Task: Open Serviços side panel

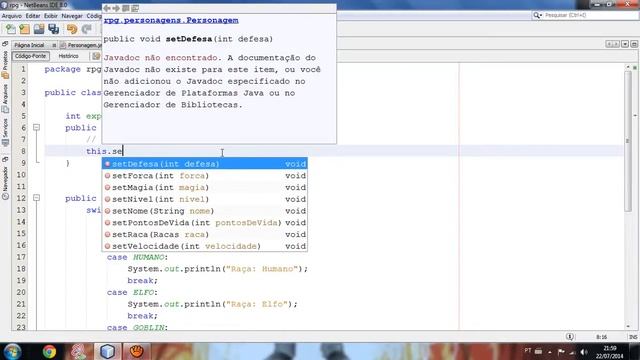Action: pos(5,132)
